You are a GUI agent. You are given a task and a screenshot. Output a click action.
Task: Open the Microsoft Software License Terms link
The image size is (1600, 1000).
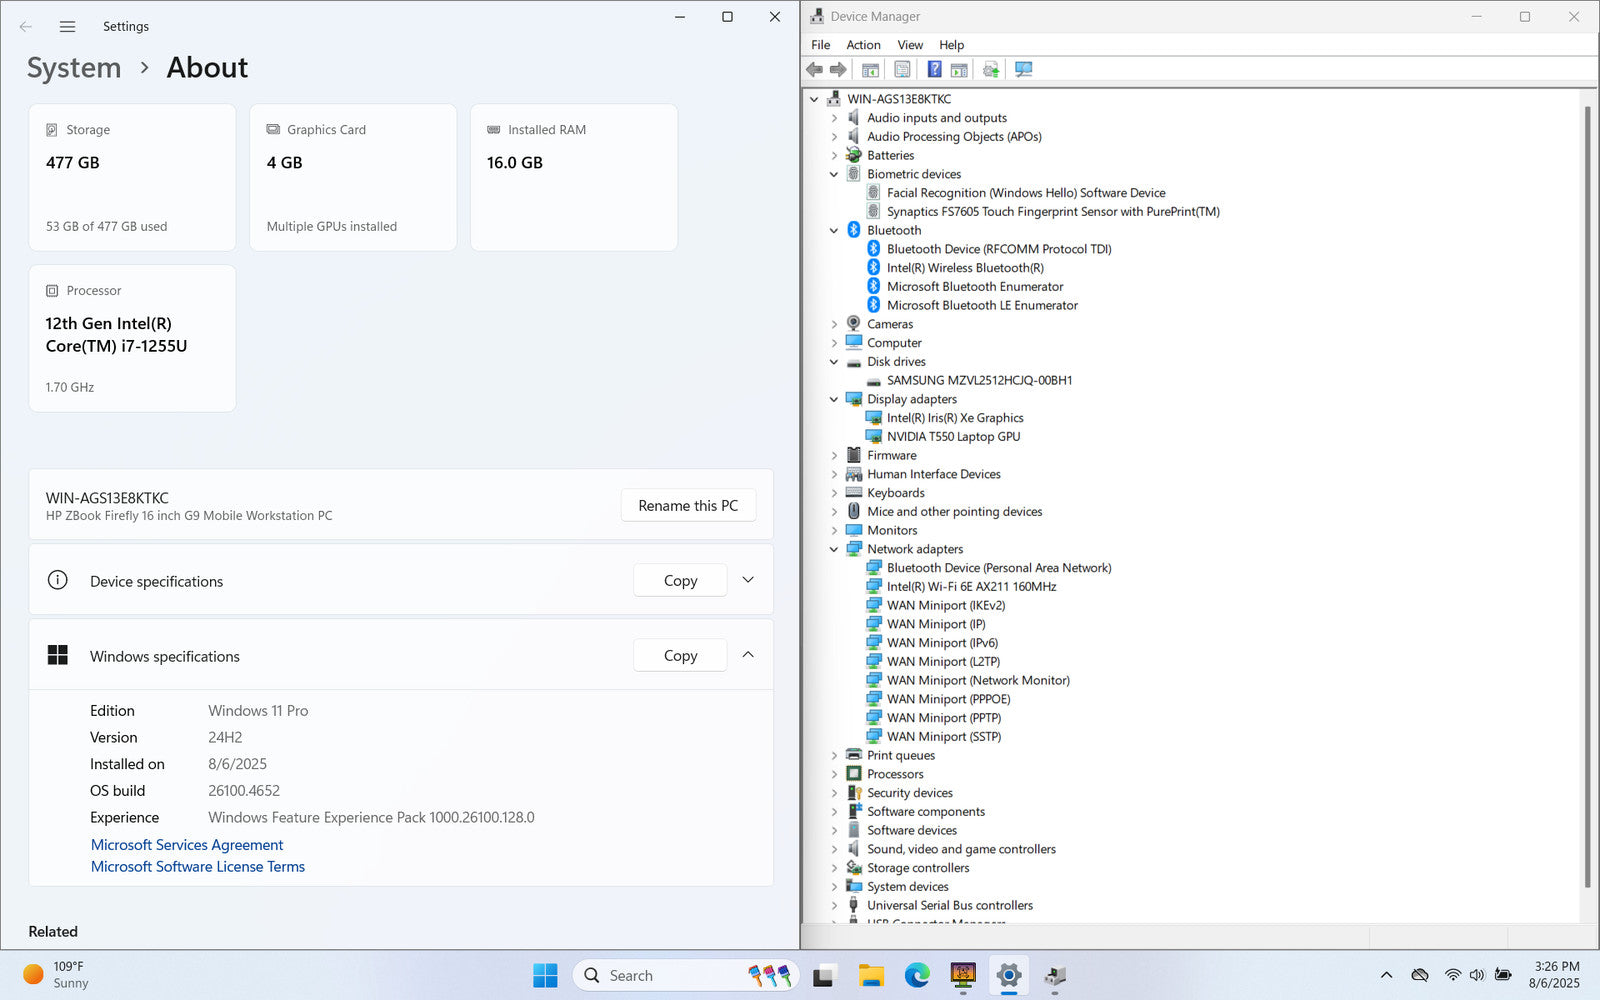[198, 867]
